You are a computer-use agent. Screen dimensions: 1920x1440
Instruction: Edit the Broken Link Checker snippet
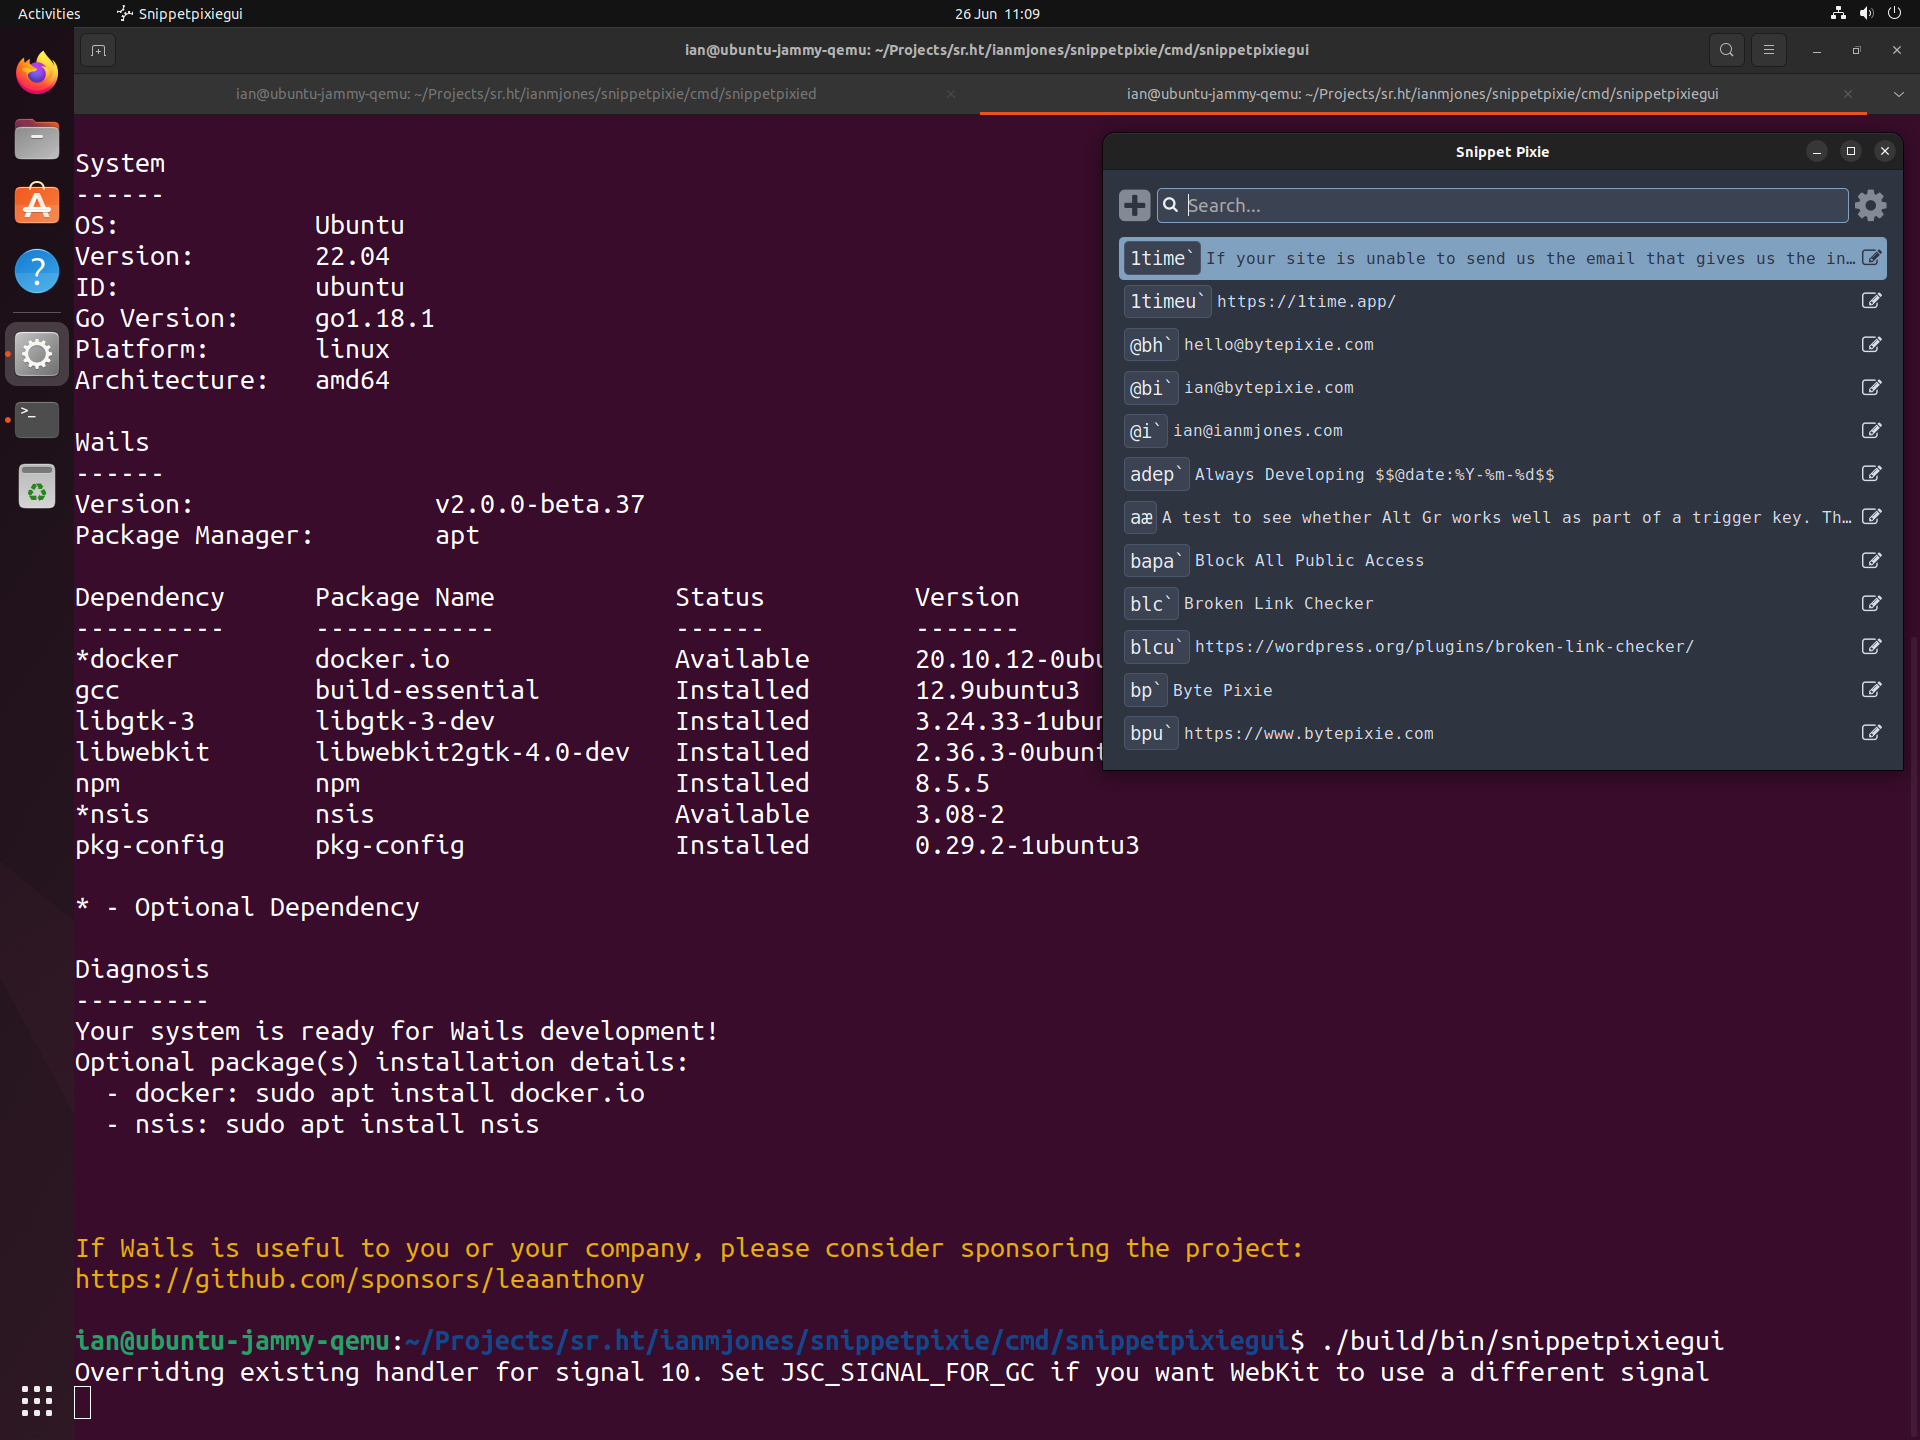(1871, 603)
